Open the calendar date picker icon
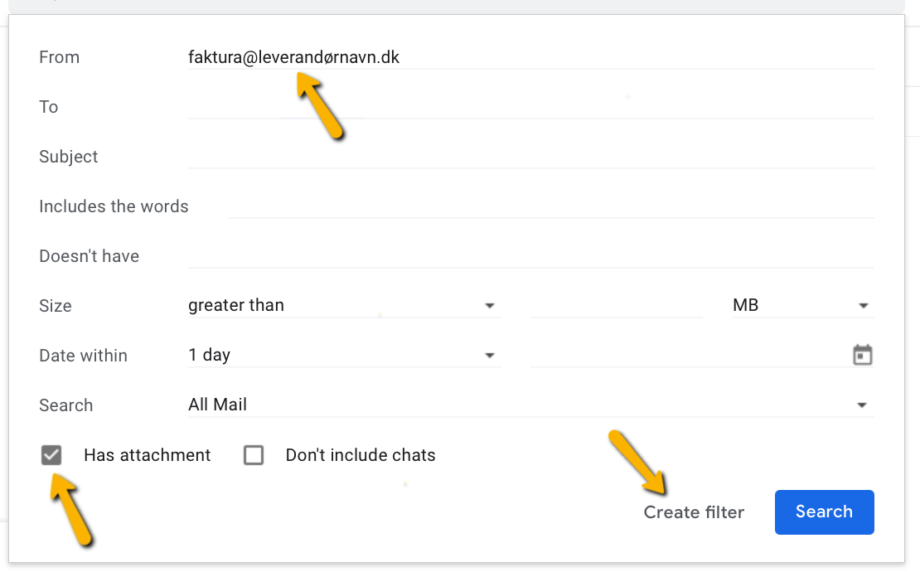Image resolution: width=920 pixels, height=577 pixels. 862,355
